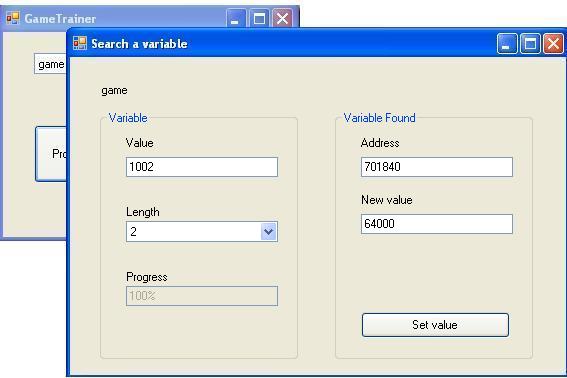
Task: Open the Length dropdown arrow
Action: (268, 232)
